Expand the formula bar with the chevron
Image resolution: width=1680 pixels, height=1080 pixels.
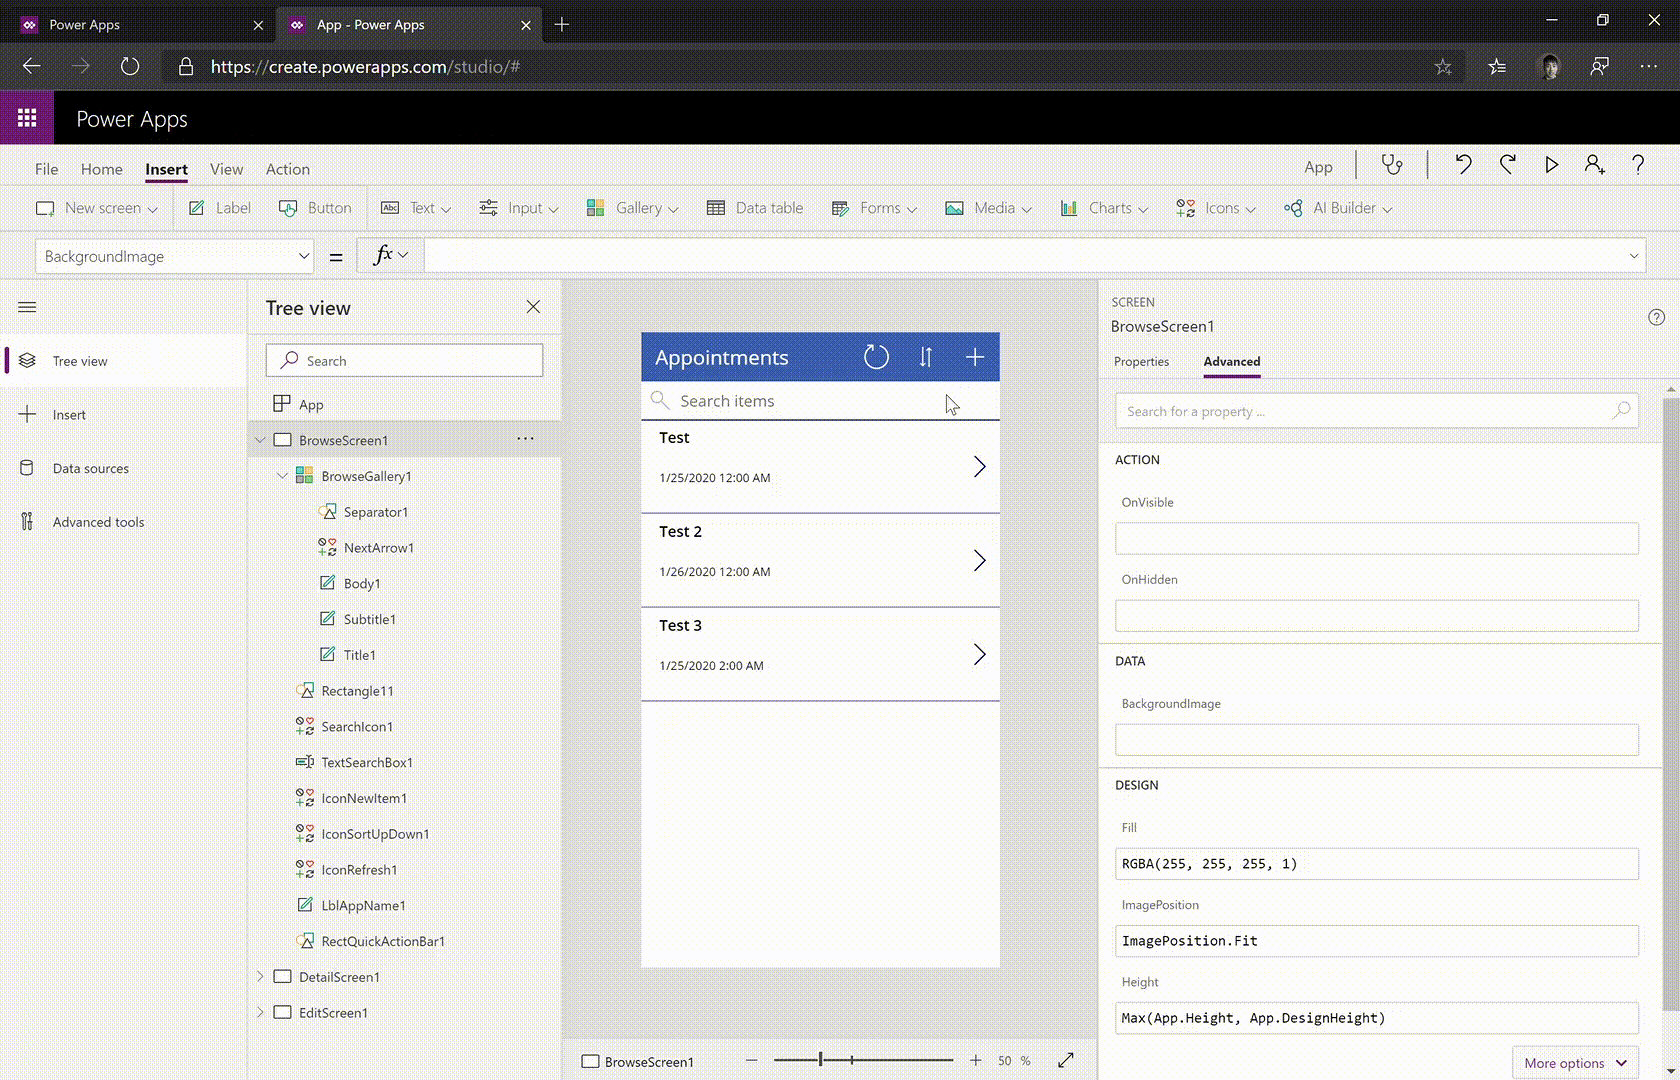tap(1634, 256)
